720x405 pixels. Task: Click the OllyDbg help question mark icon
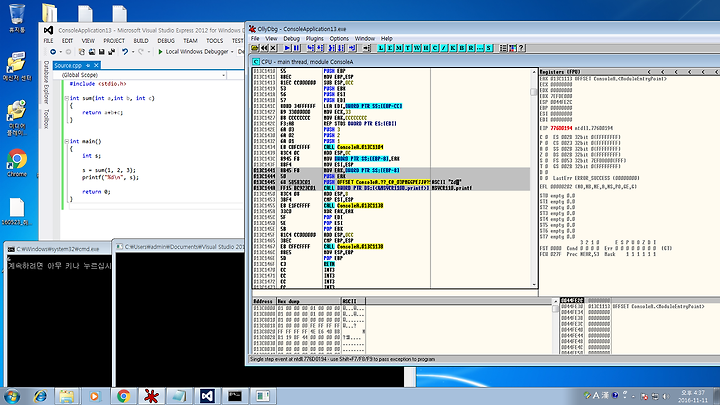pos(521,48)
